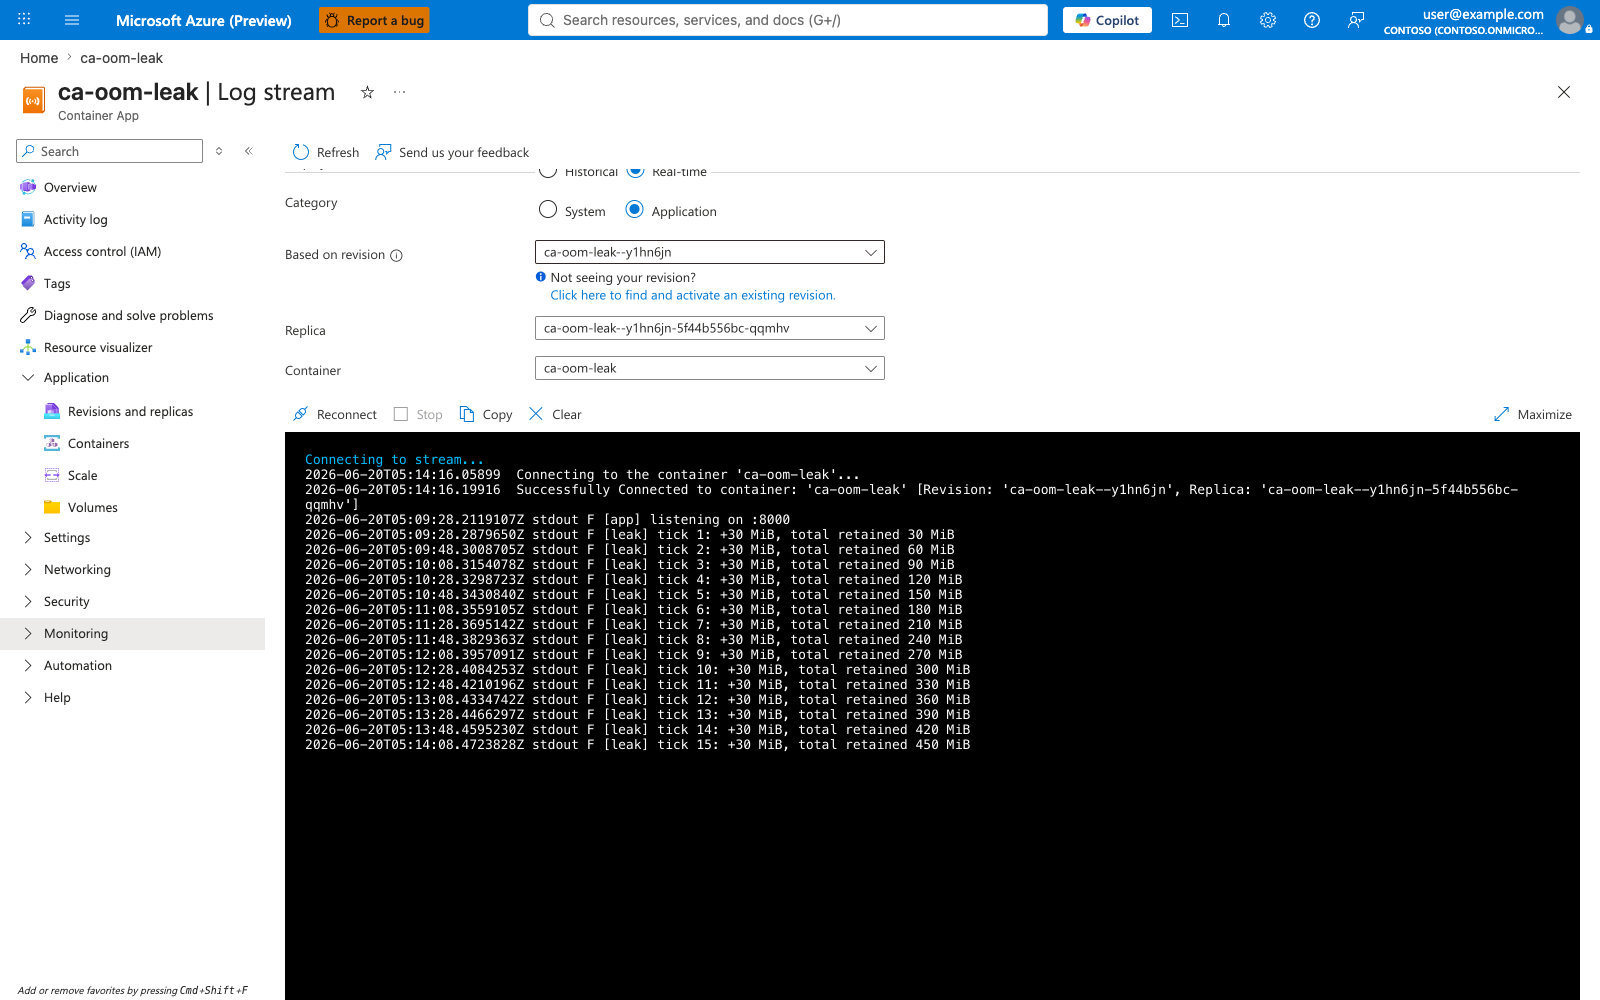Click the Report a bug button
Viewport: 1600px width, 1000px height.
[375, 20]
